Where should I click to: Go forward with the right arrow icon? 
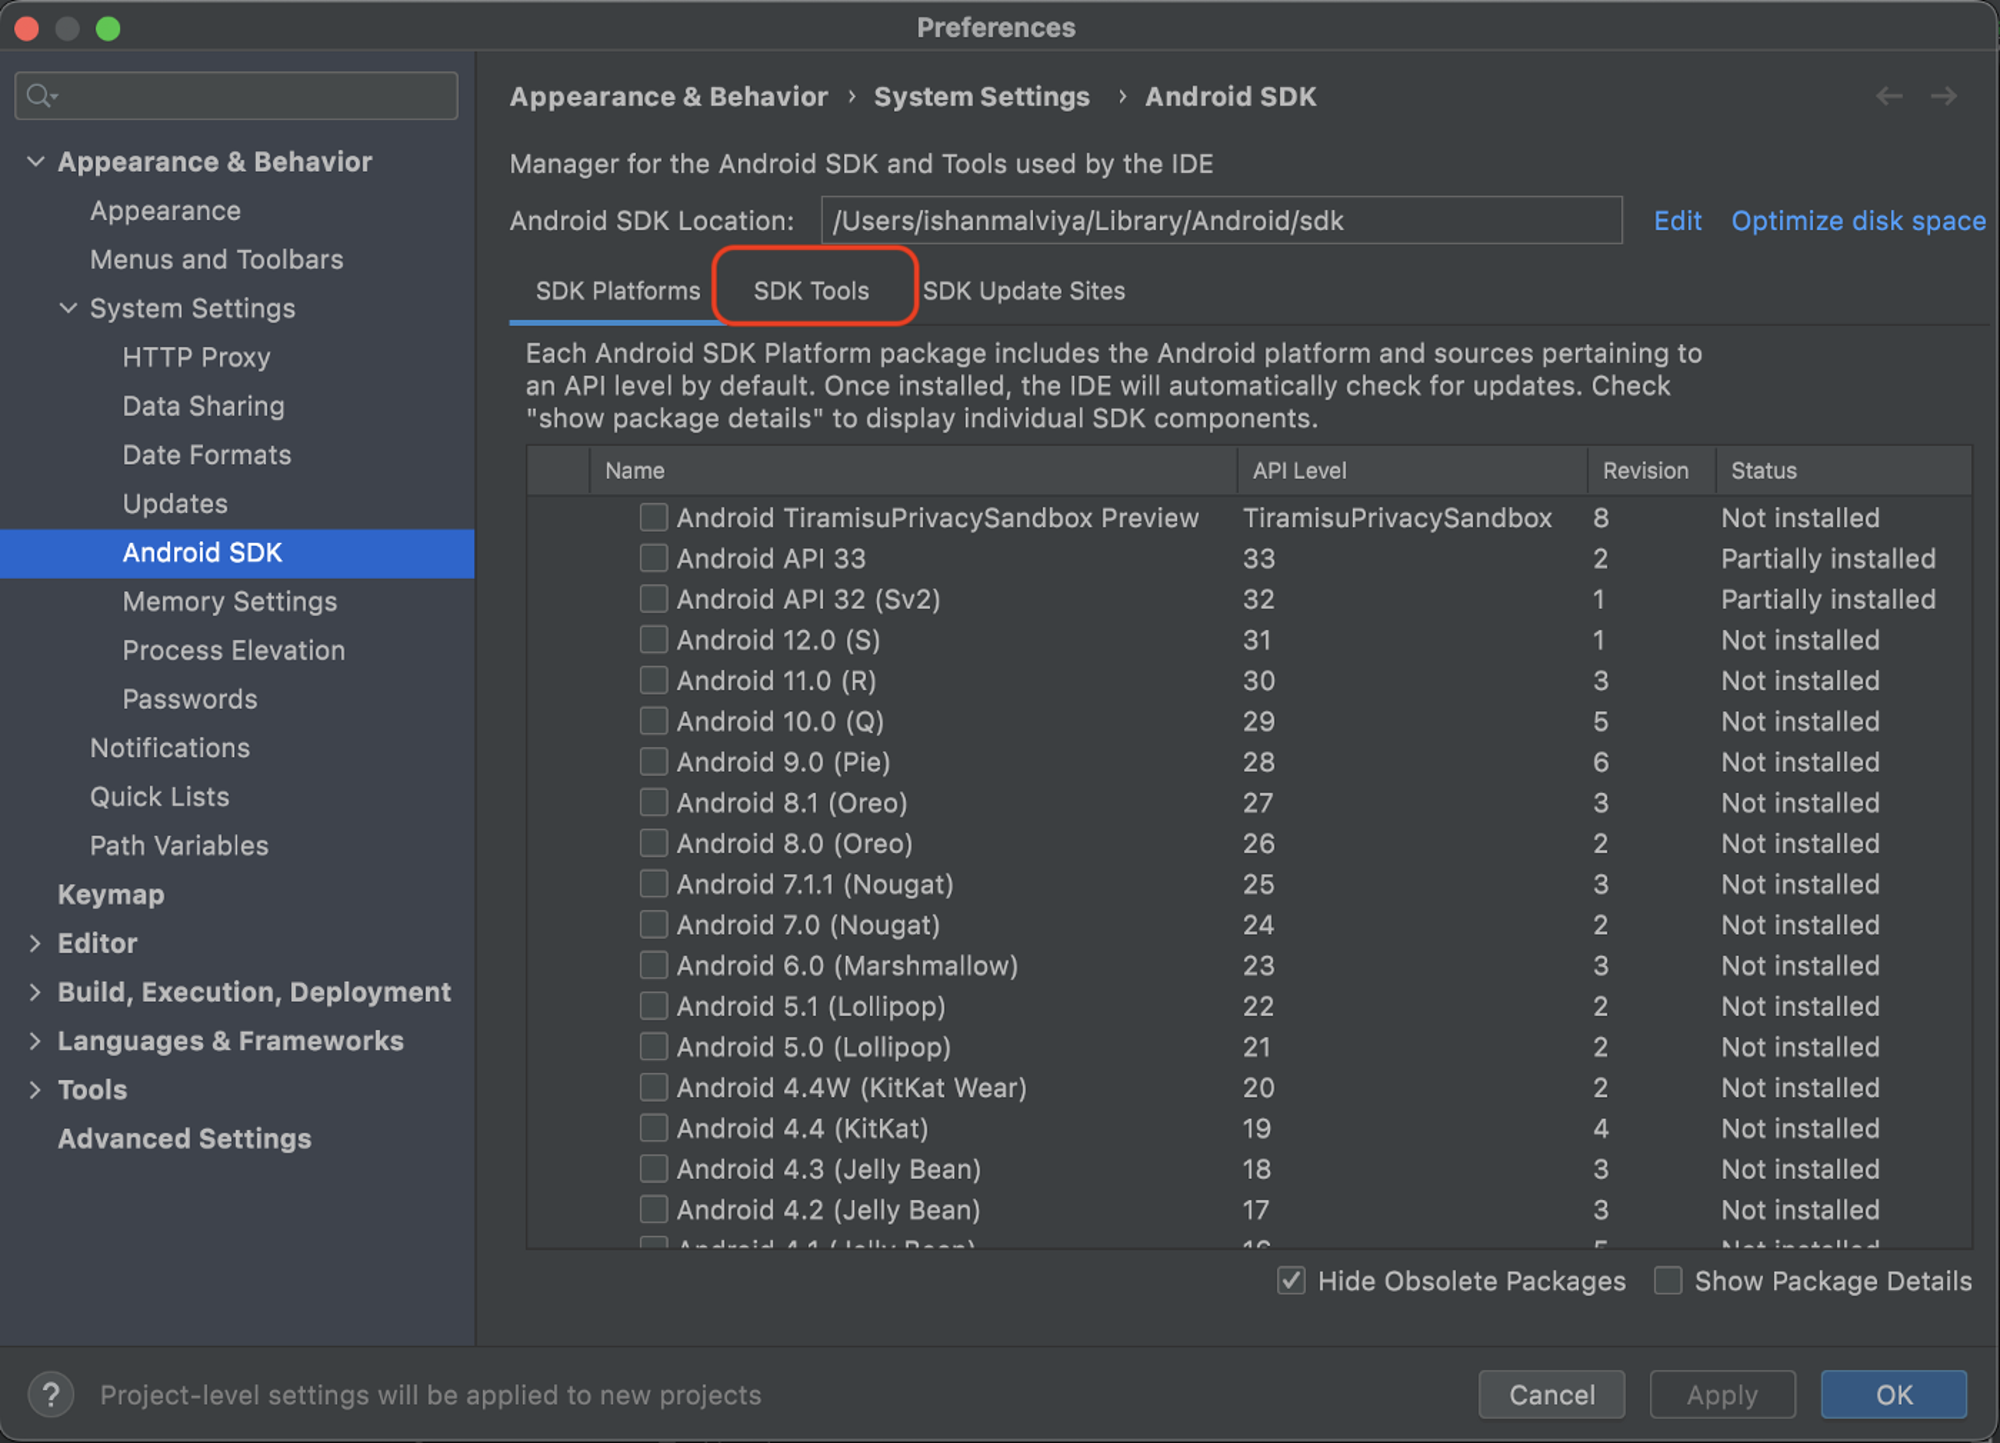click(x=1943, y=96)
